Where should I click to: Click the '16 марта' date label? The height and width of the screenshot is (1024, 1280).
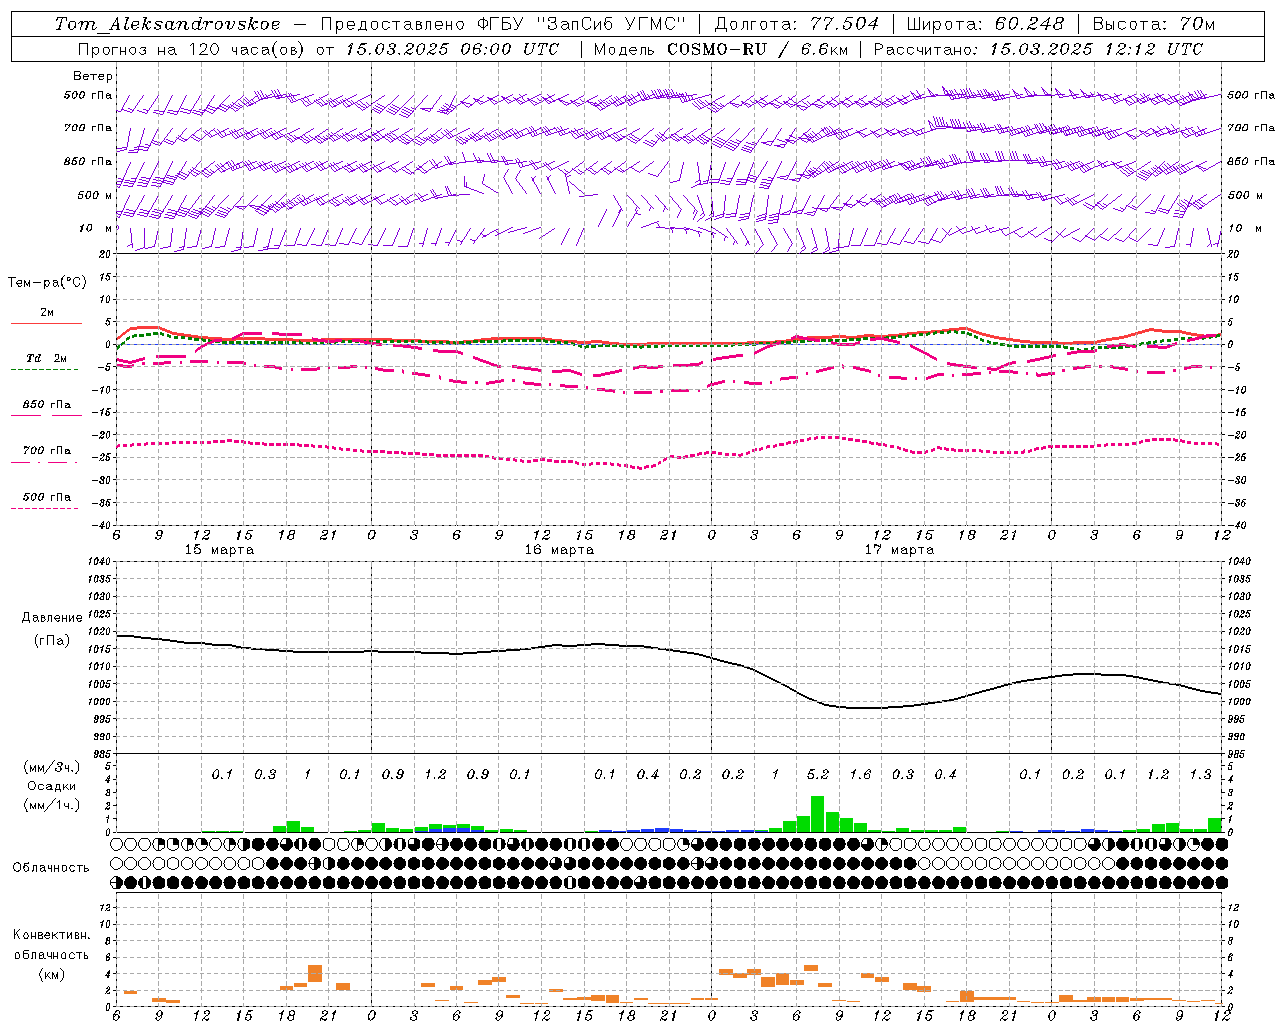(x=559, y=550)
